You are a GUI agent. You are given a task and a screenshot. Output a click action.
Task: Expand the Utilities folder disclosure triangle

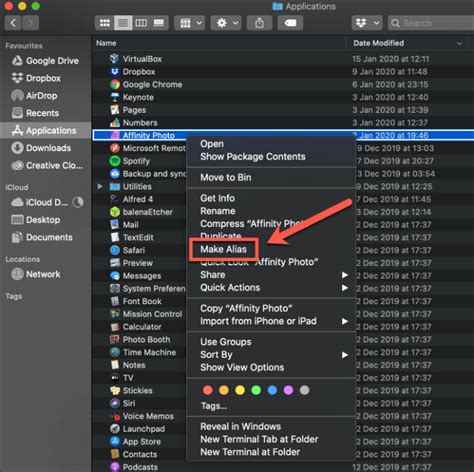point(100,186)
